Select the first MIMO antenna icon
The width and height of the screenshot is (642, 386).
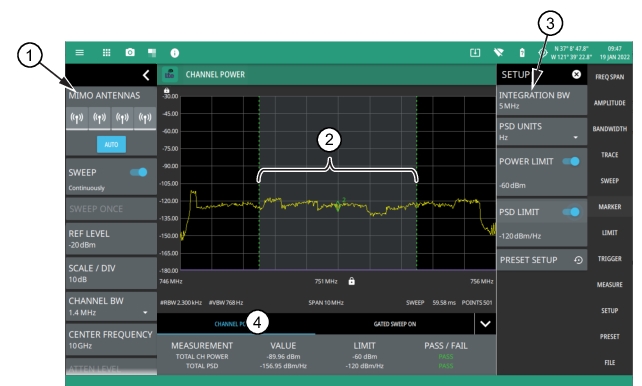click(77, 118)
